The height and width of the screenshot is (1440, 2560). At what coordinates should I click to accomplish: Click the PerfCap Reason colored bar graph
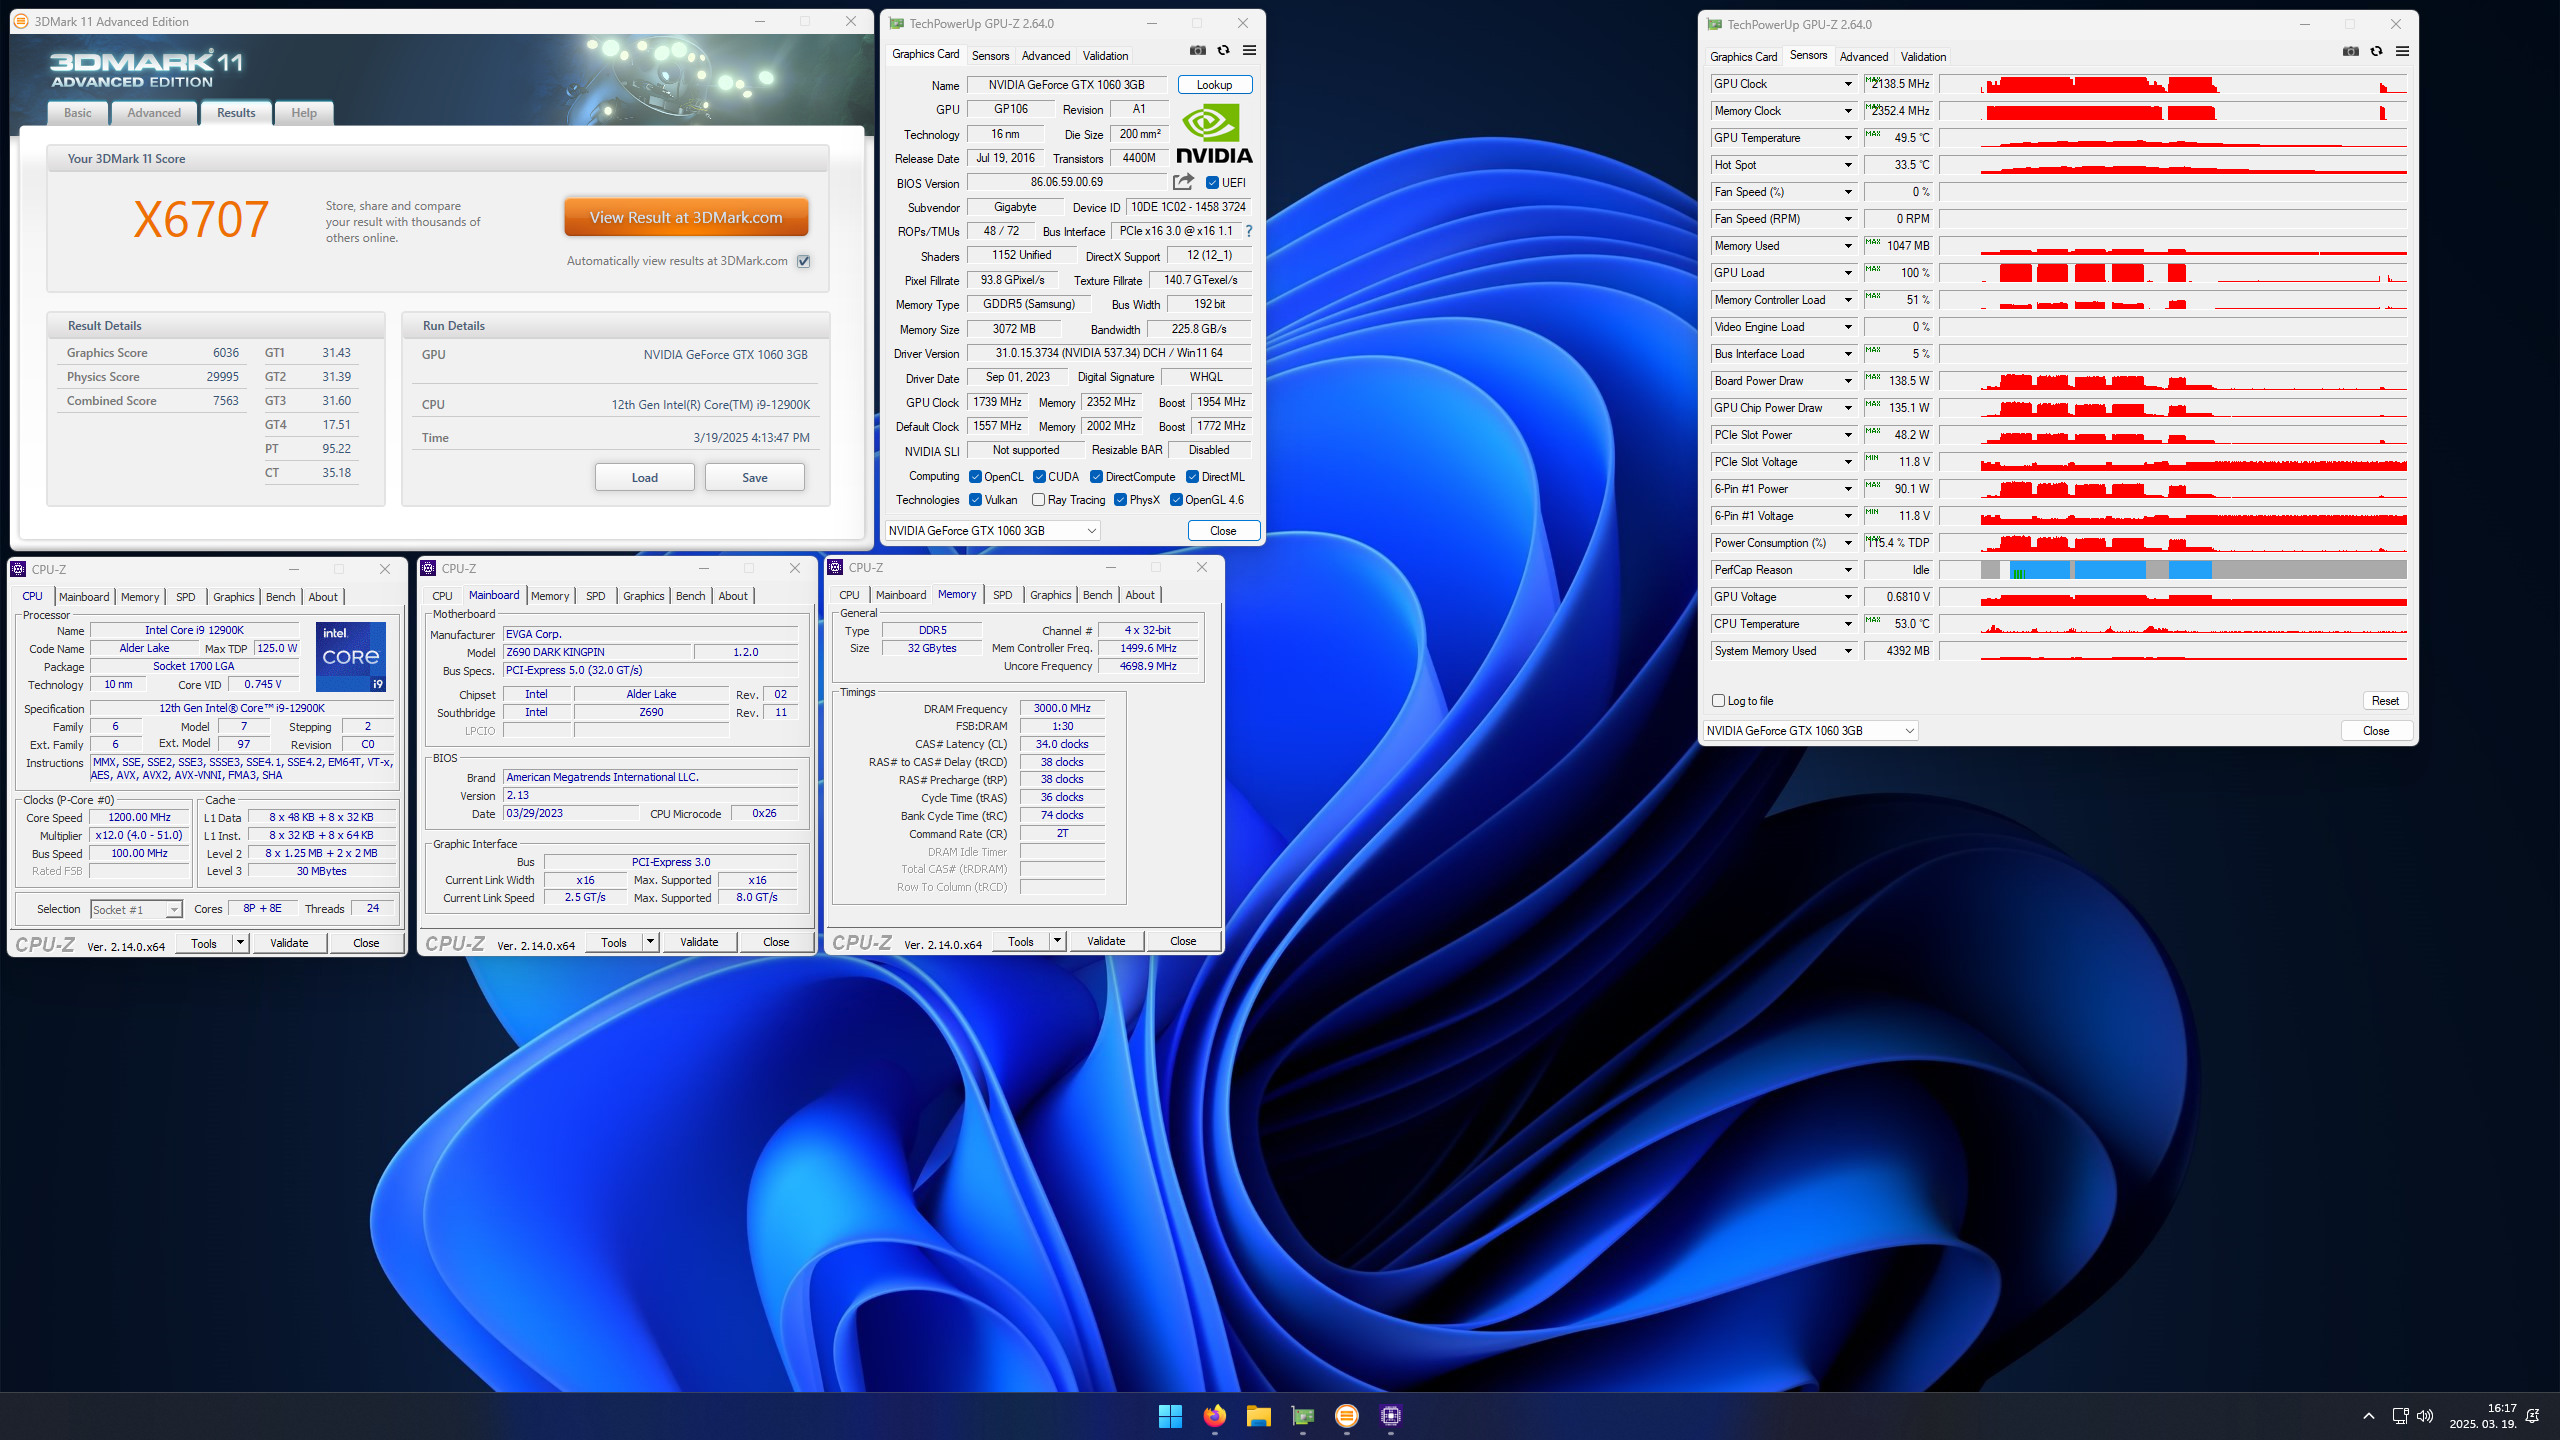tap(2173, 570)
